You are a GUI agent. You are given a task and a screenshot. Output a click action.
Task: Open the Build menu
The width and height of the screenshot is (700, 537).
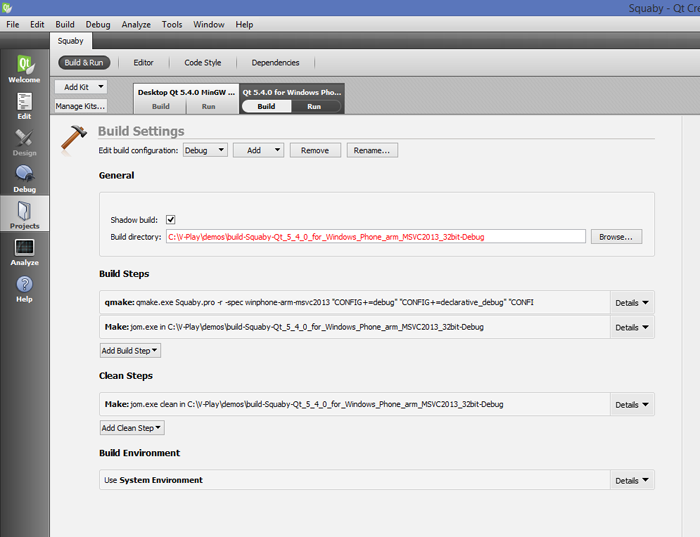65,25
